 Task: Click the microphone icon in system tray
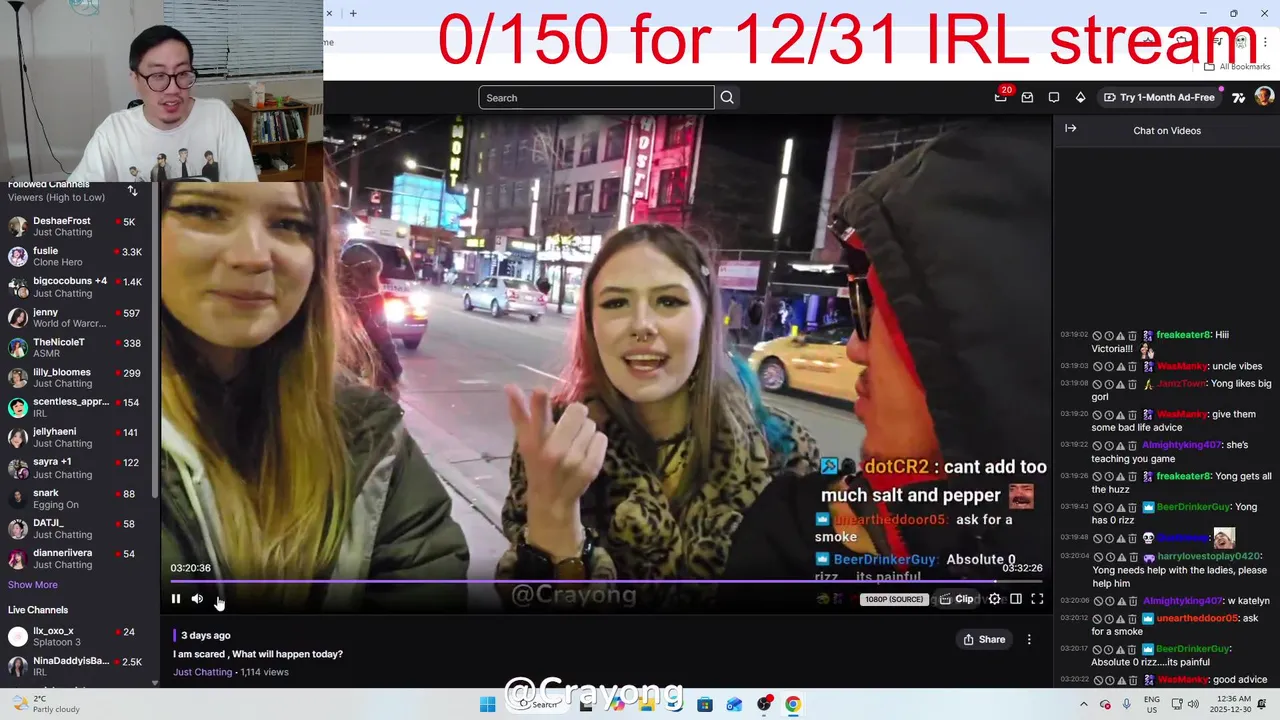pyautogui.click(x=1126, y=704)
